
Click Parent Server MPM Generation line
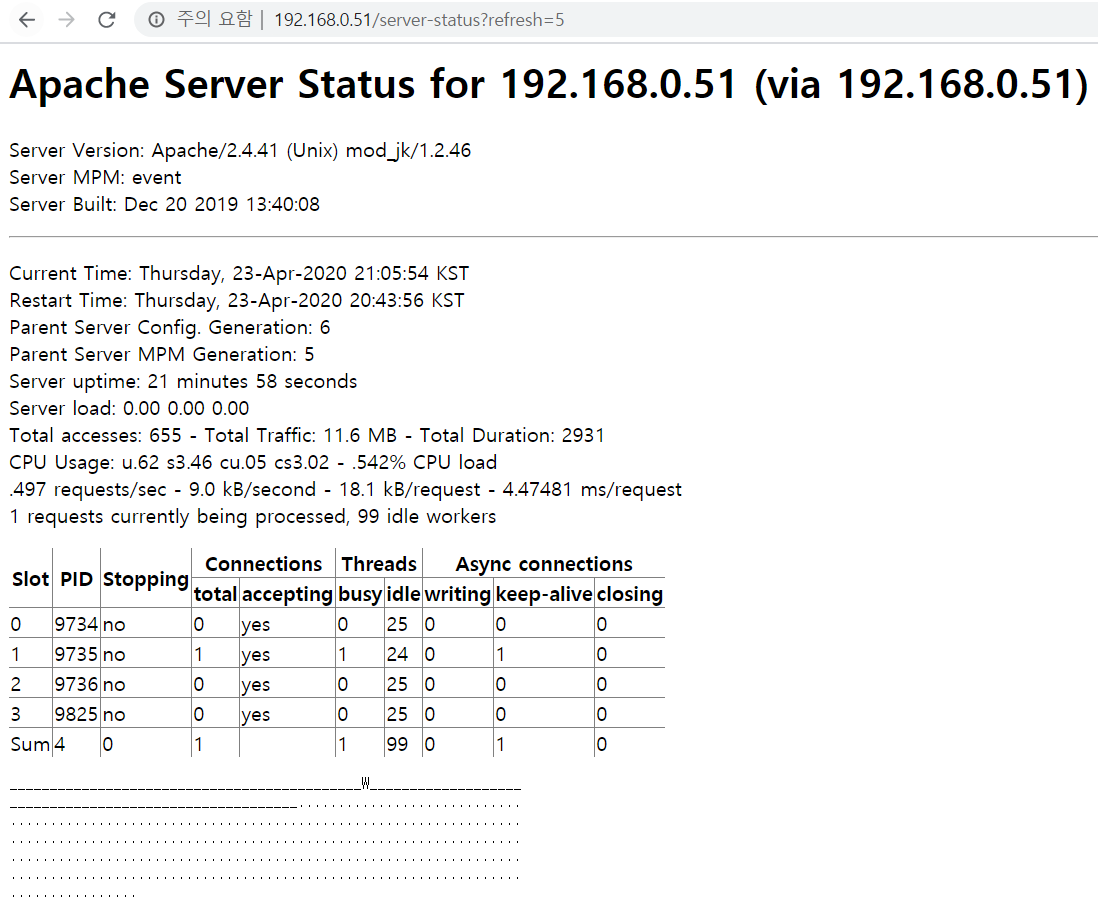tap(162, 354)
